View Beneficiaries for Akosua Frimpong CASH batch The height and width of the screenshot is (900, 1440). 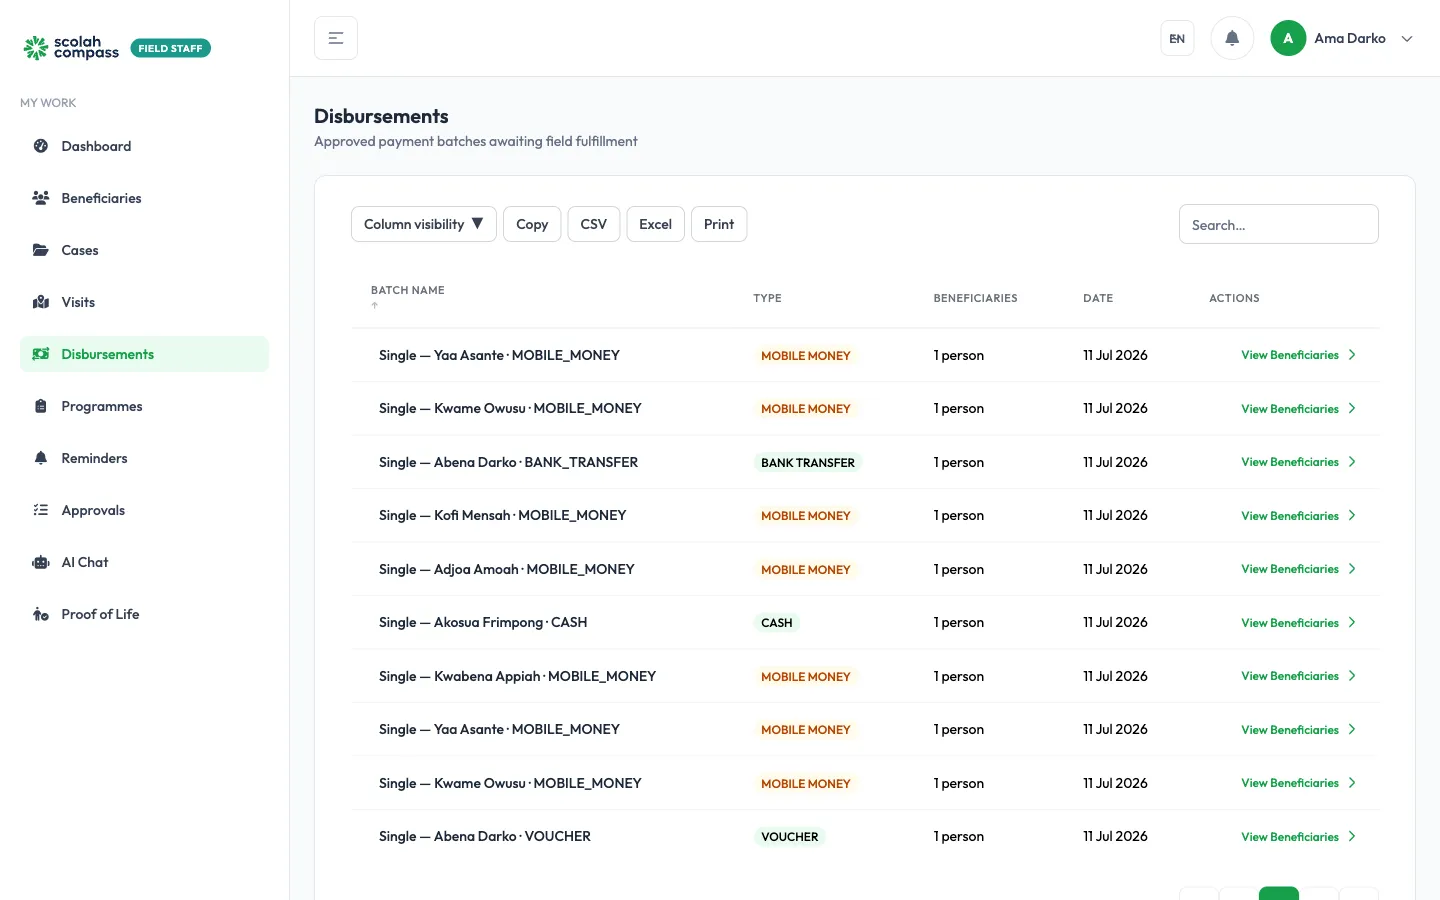1298,622
